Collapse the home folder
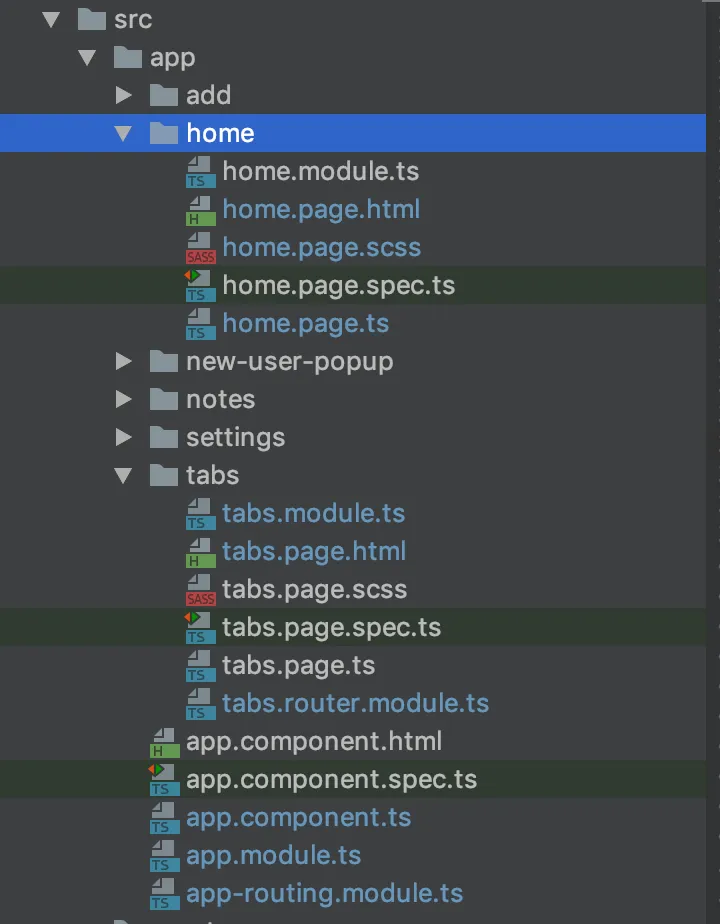The height and width of the screenshot is (924, 720). point(124,134)
